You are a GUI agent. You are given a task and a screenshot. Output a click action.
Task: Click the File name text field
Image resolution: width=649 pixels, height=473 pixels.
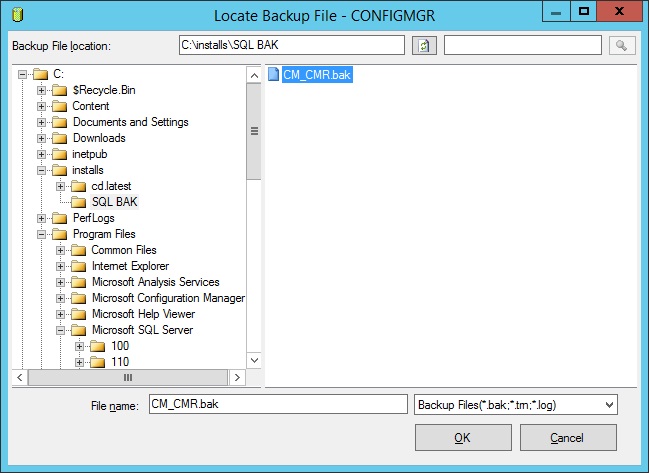pyautogui.click(x=276, y=404)
